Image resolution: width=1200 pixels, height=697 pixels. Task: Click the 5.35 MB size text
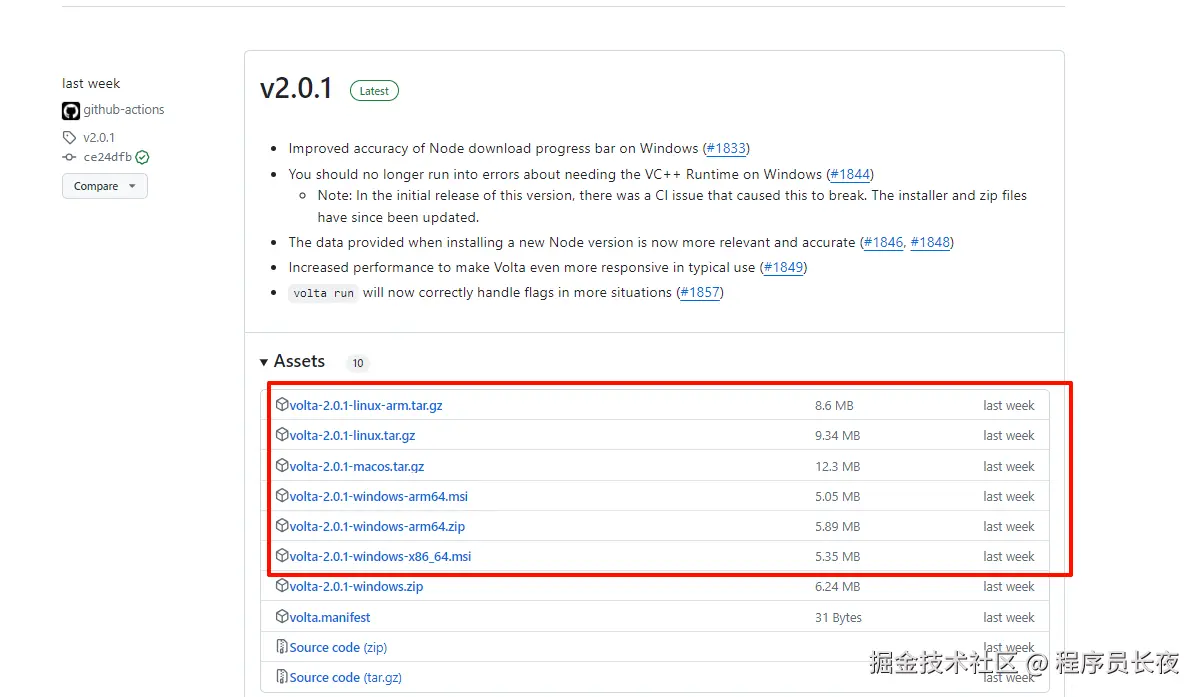837,556
